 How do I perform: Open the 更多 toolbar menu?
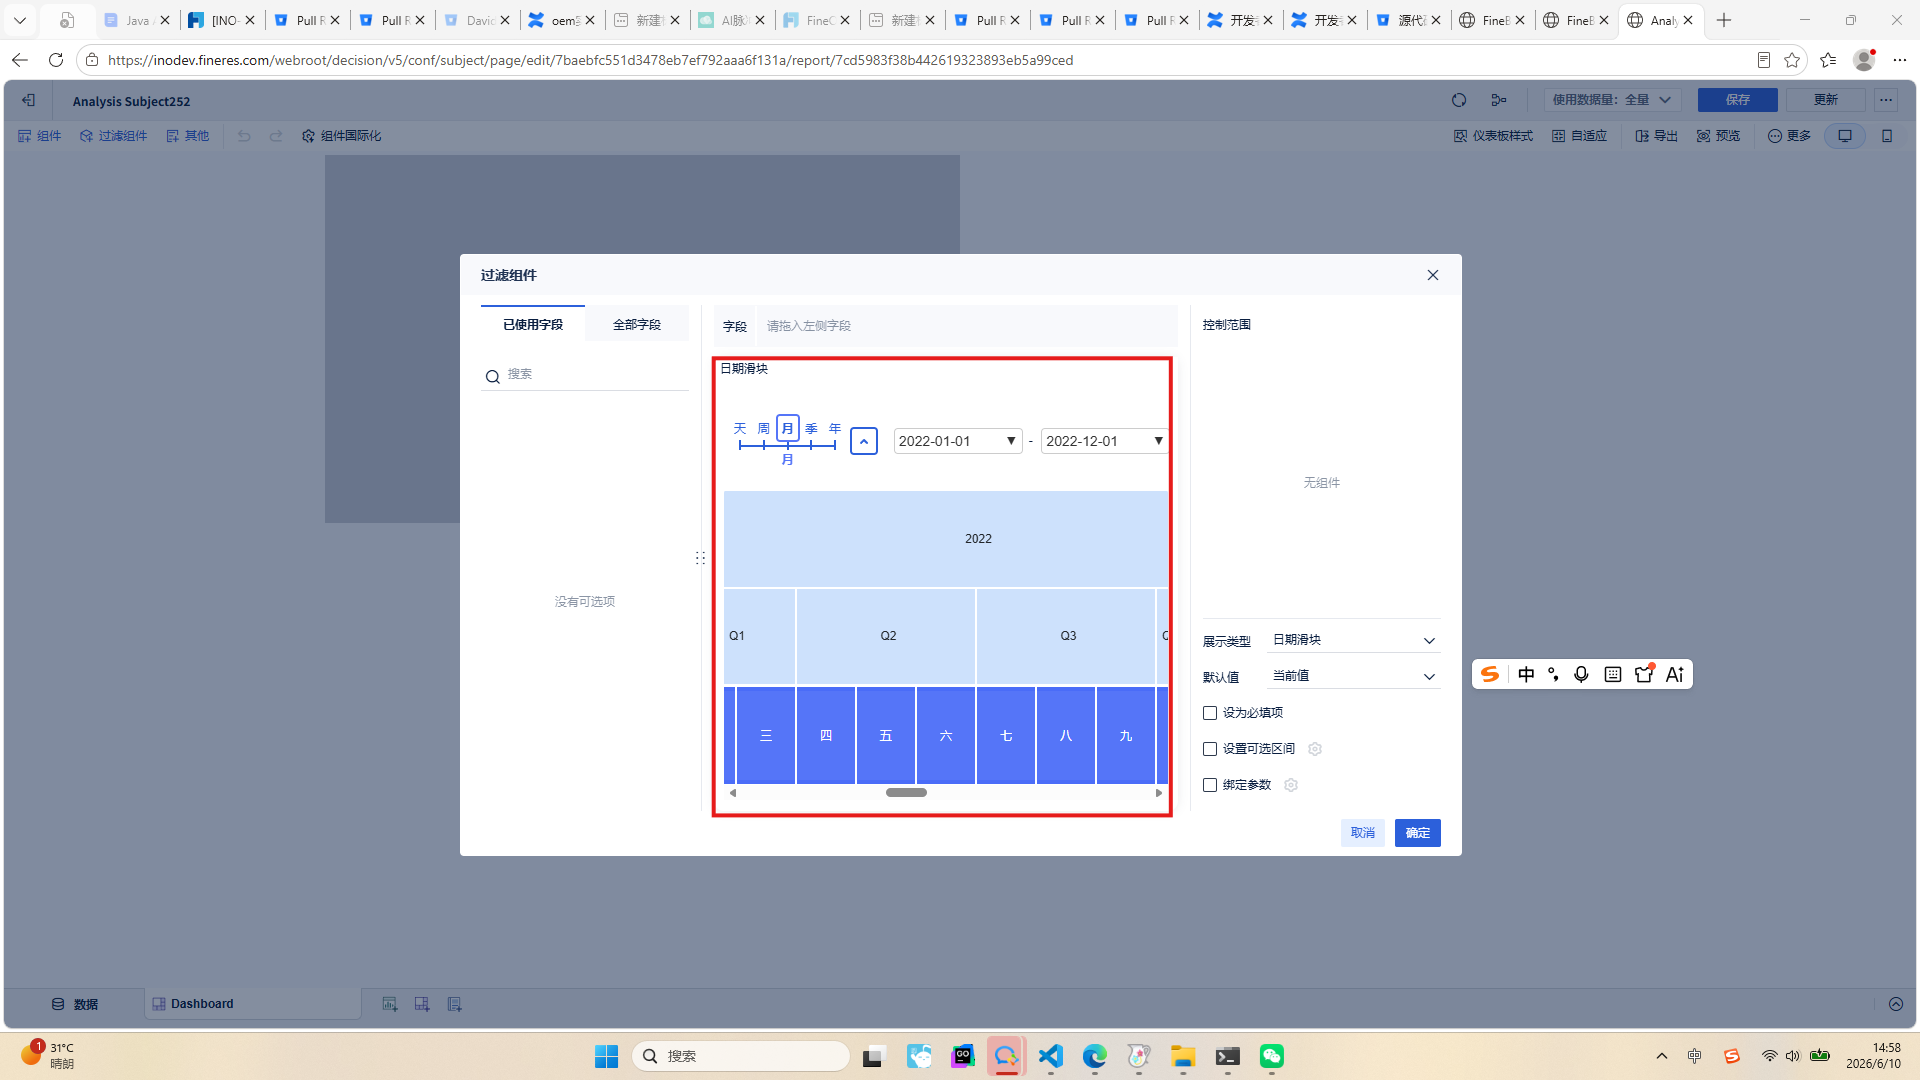[1790, 136]
